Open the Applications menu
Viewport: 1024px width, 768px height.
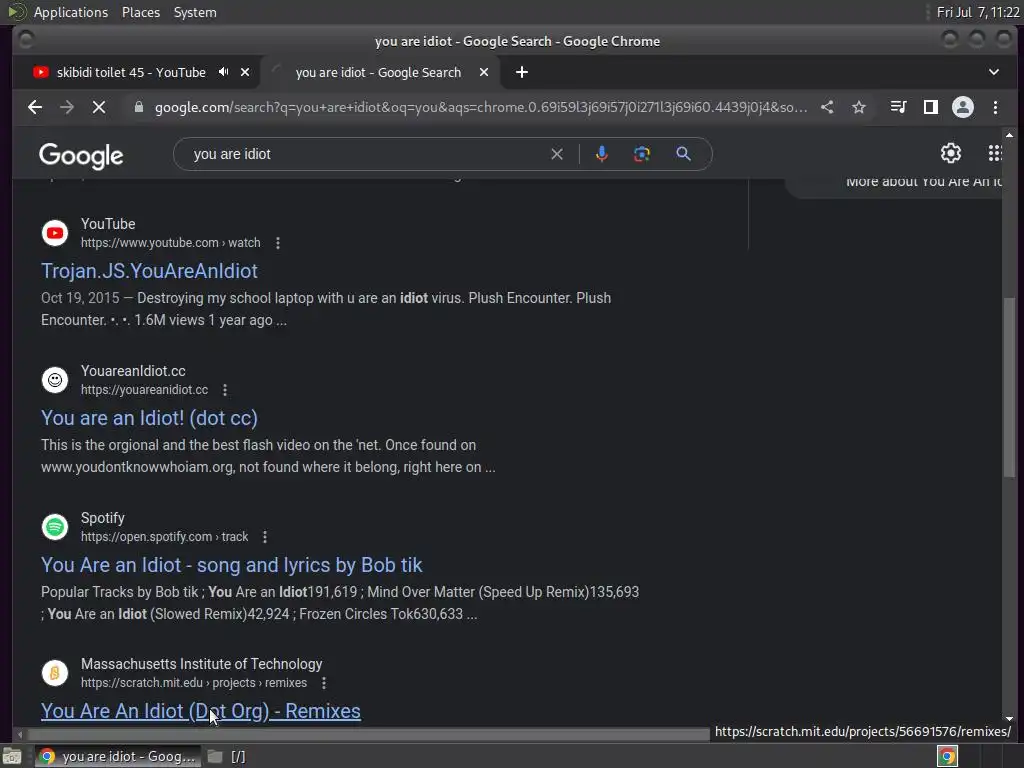pos(71,12)
